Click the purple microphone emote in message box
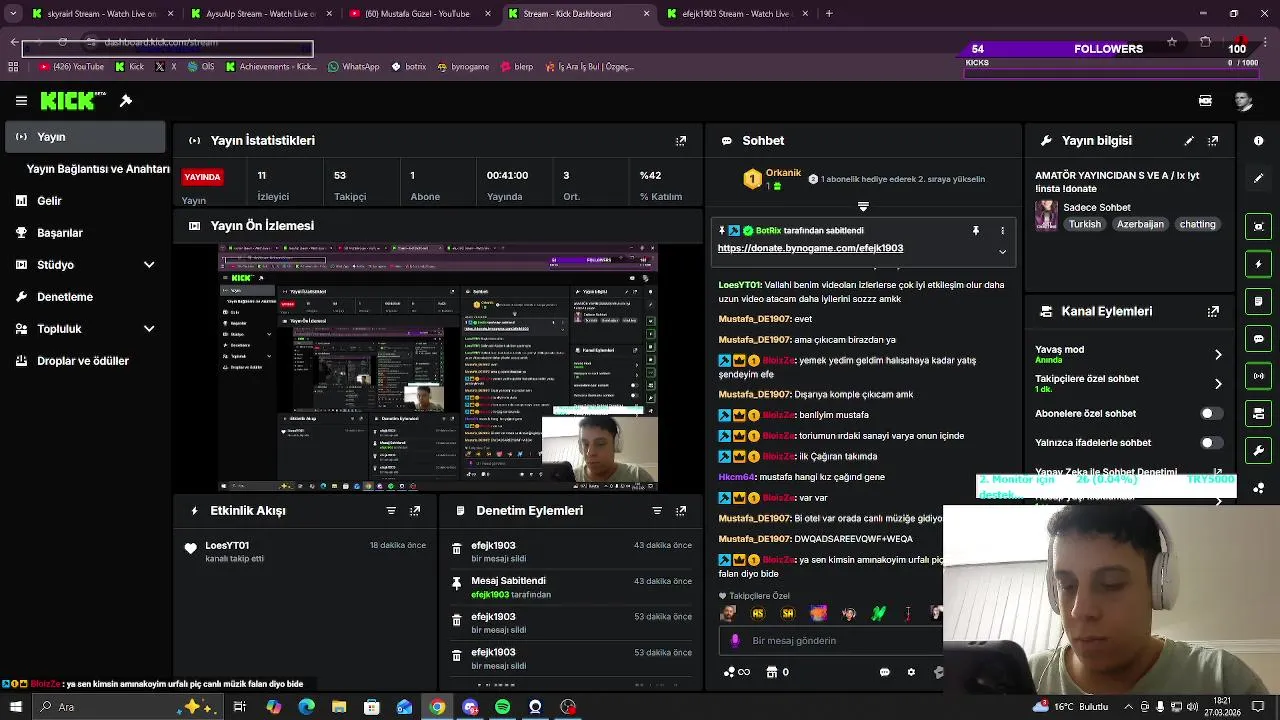 tap(735, 640)
